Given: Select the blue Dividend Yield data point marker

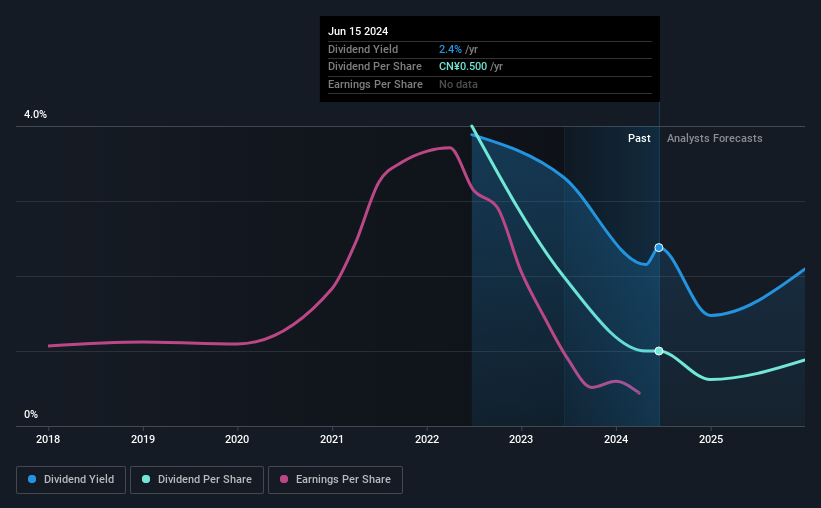Looking at the screenshot, I should [x=659, y=247].
